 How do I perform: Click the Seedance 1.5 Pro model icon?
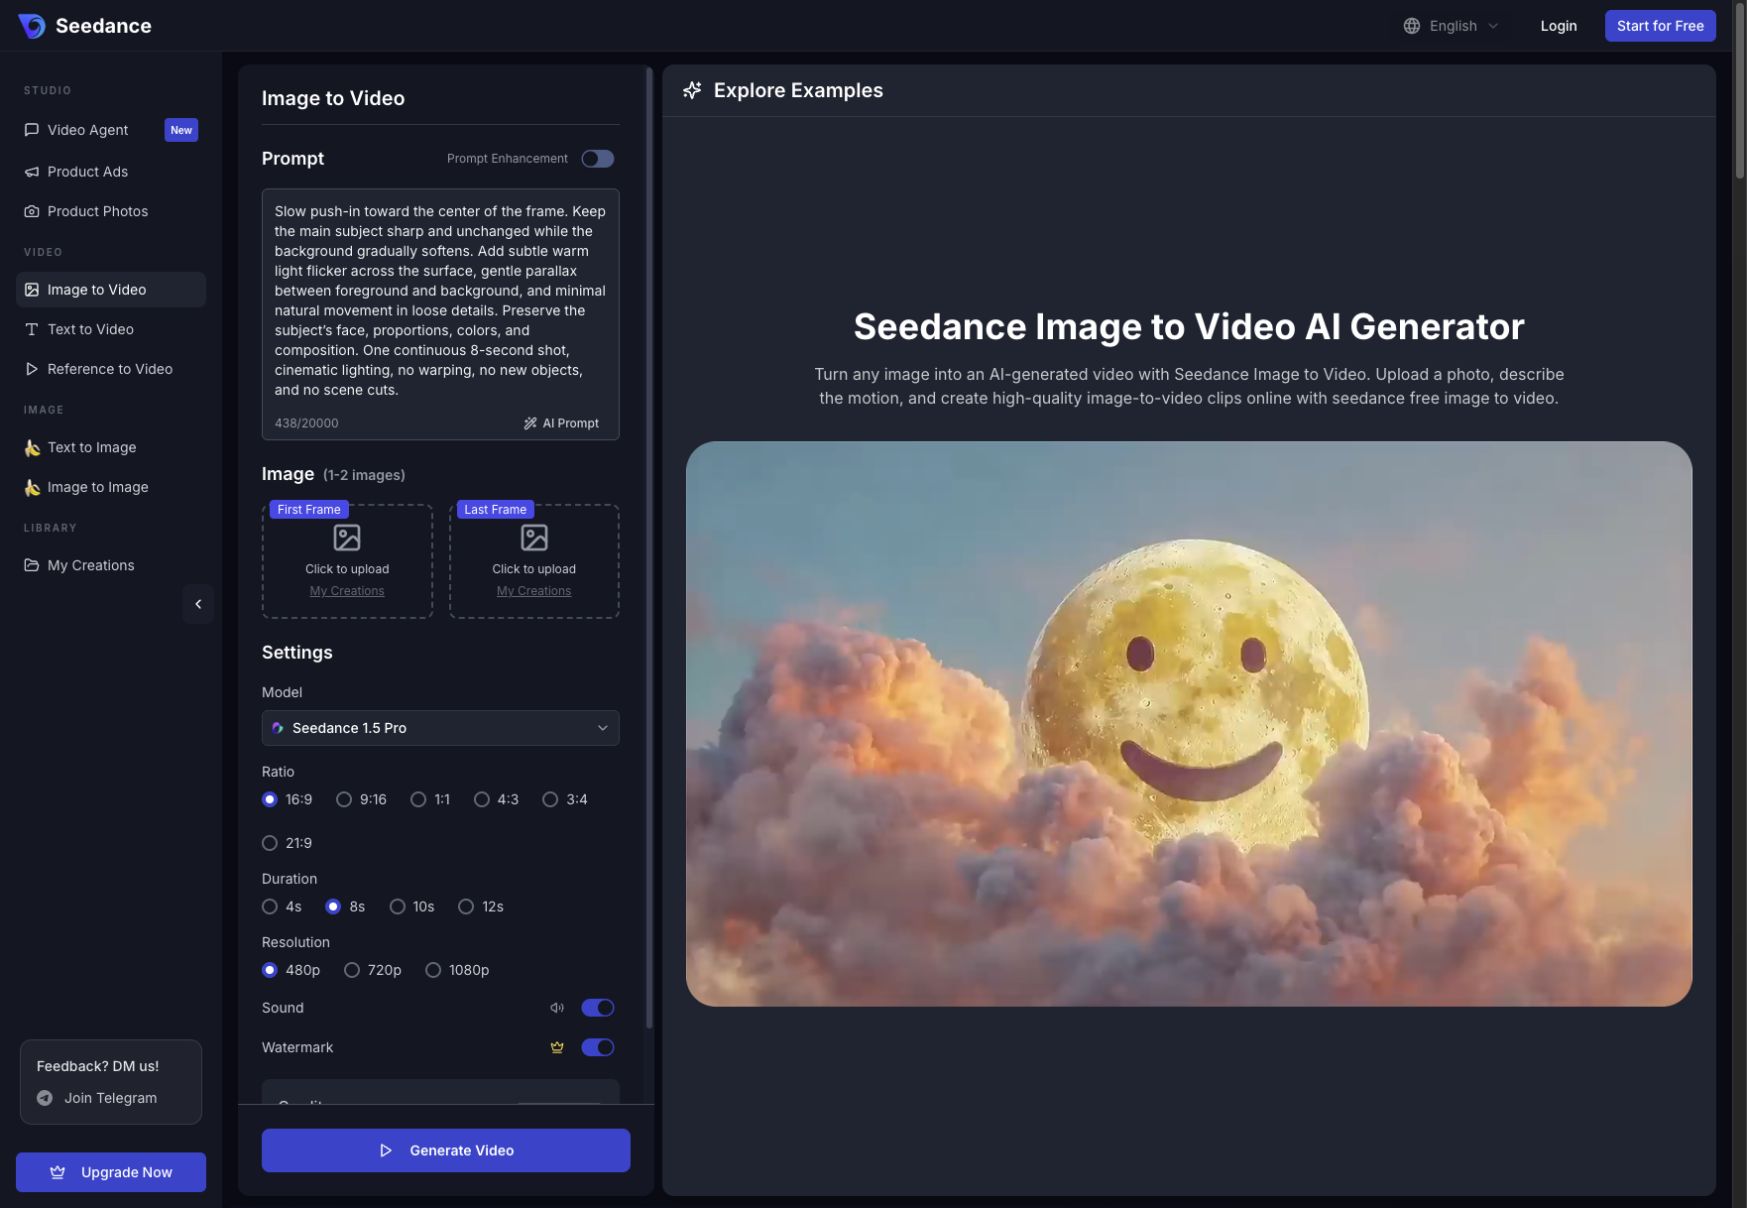[278, 728]
